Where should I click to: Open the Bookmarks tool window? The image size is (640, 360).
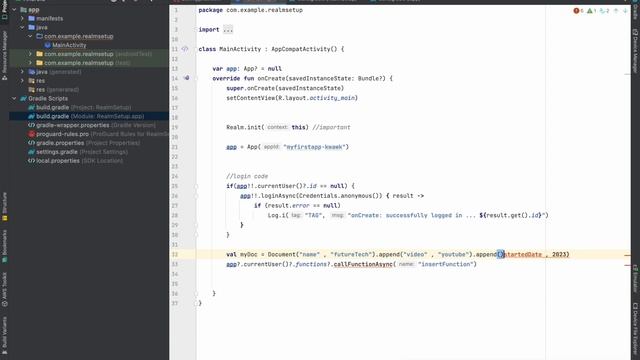pos(4,246)
